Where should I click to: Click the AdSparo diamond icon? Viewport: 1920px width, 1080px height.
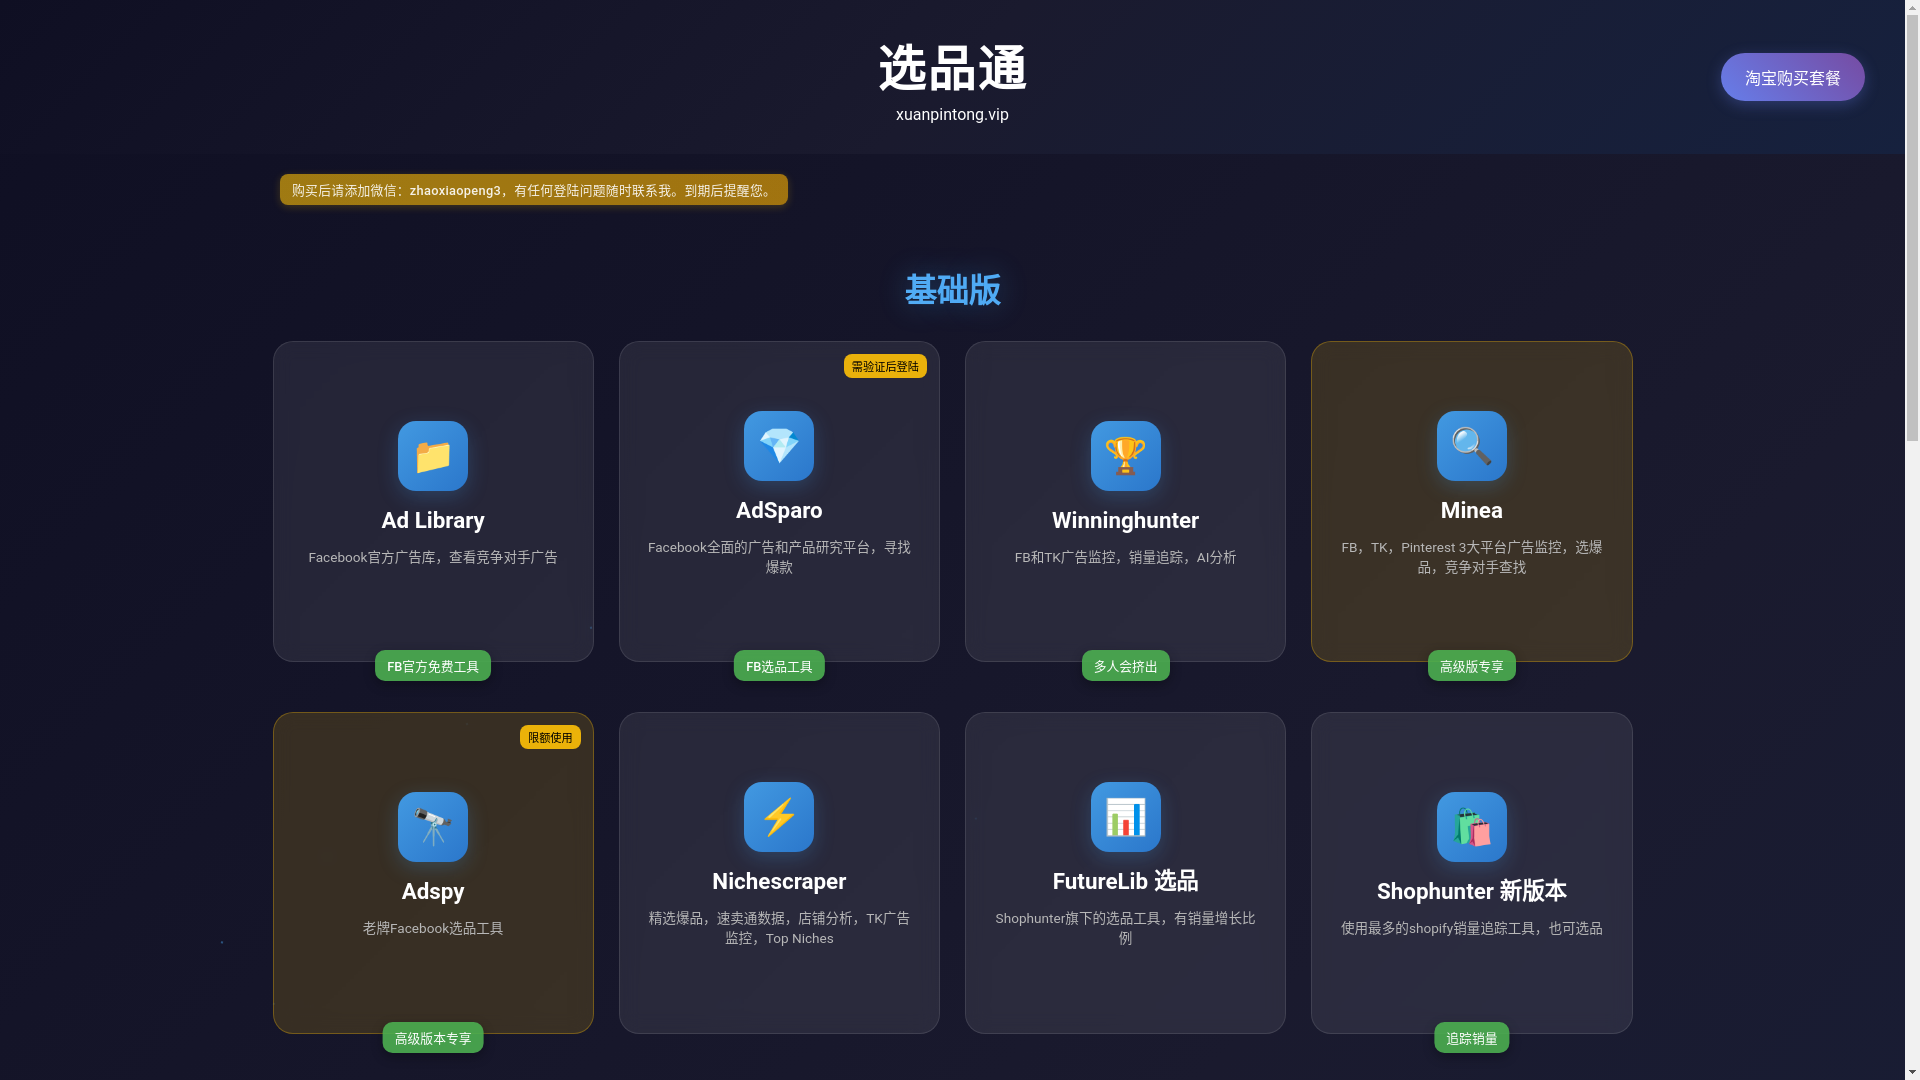779,446
